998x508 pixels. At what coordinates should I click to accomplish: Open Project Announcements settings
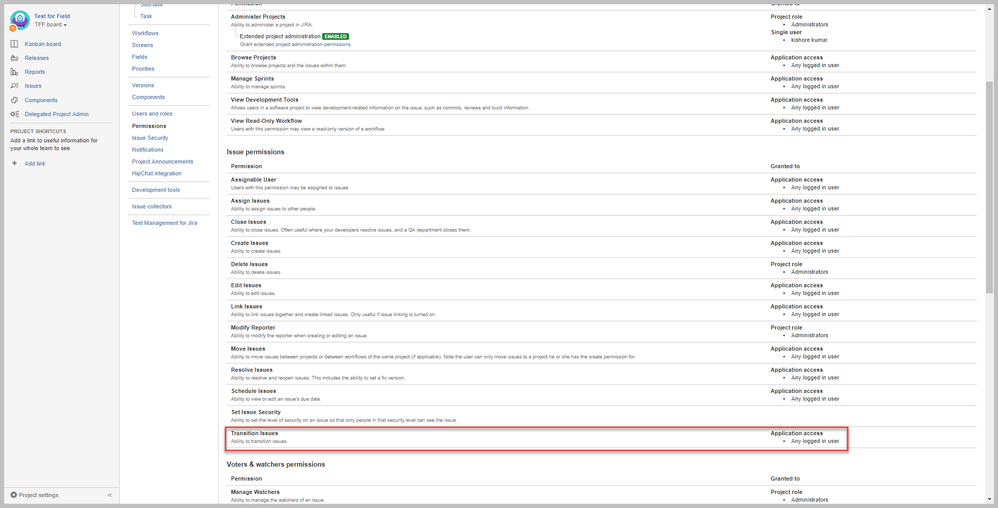[x=162, y=162]
